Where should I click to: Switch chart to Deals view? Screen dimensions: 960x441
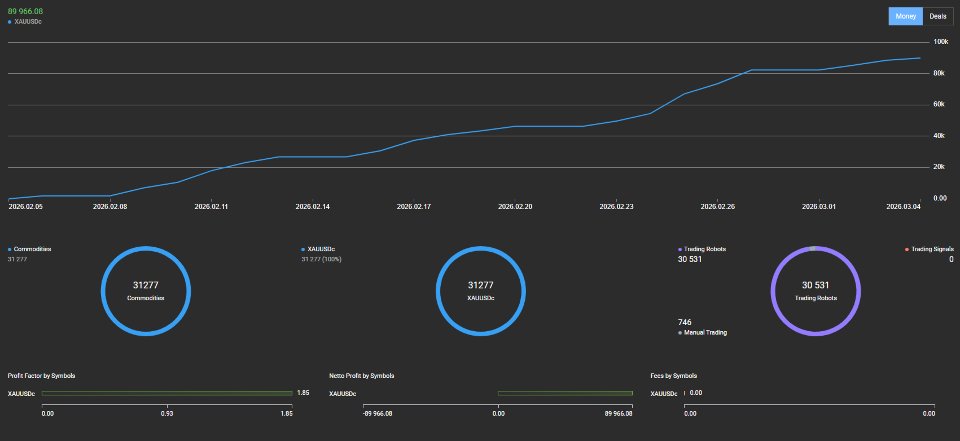(937, 17)
